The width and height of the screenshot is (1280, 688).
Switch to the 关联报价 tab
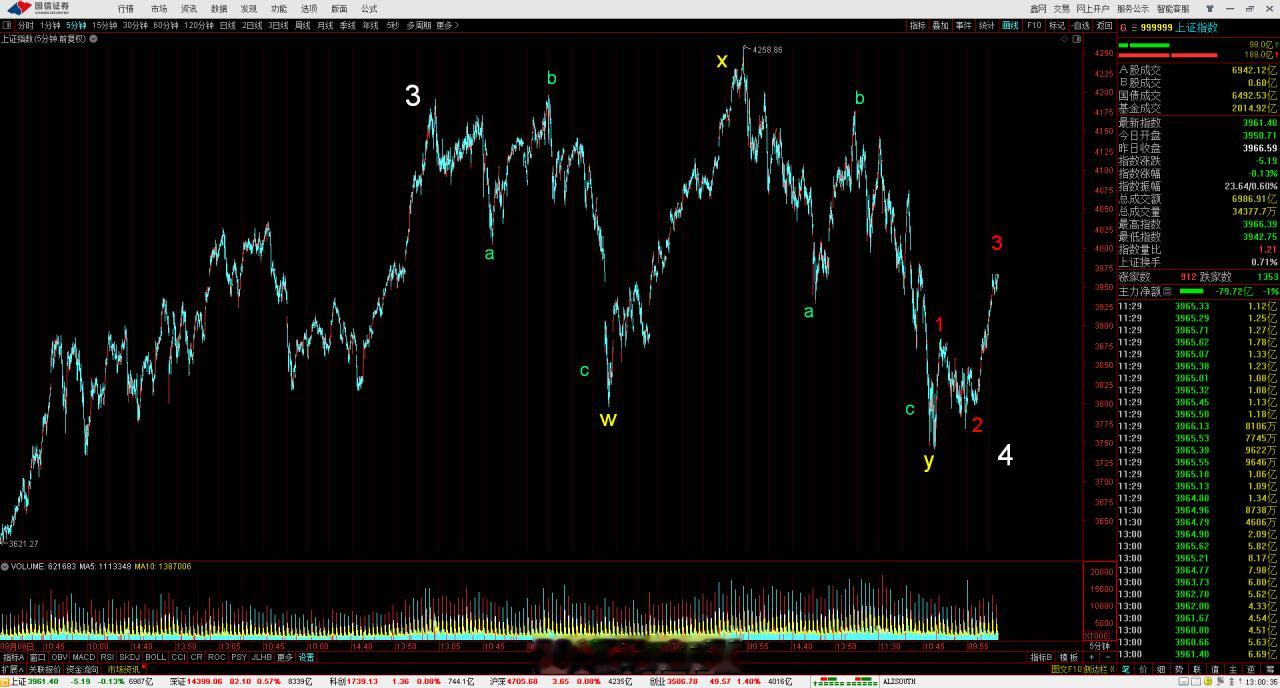pos(45,669)
